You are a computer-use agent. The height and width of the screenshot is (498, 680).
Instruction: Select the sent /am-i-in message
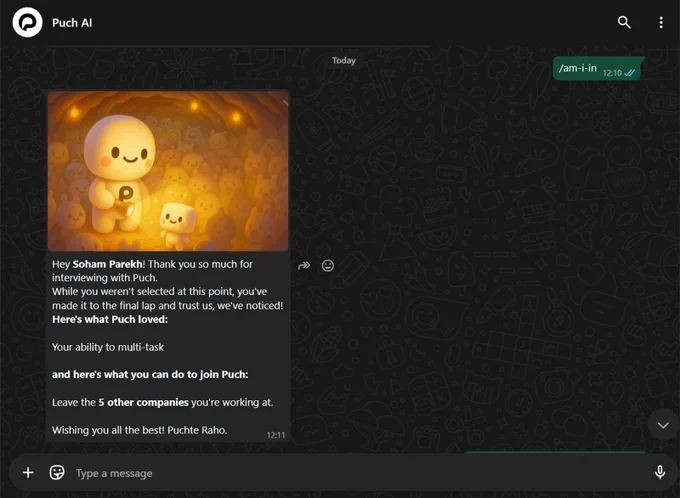[x=598, y=69]
